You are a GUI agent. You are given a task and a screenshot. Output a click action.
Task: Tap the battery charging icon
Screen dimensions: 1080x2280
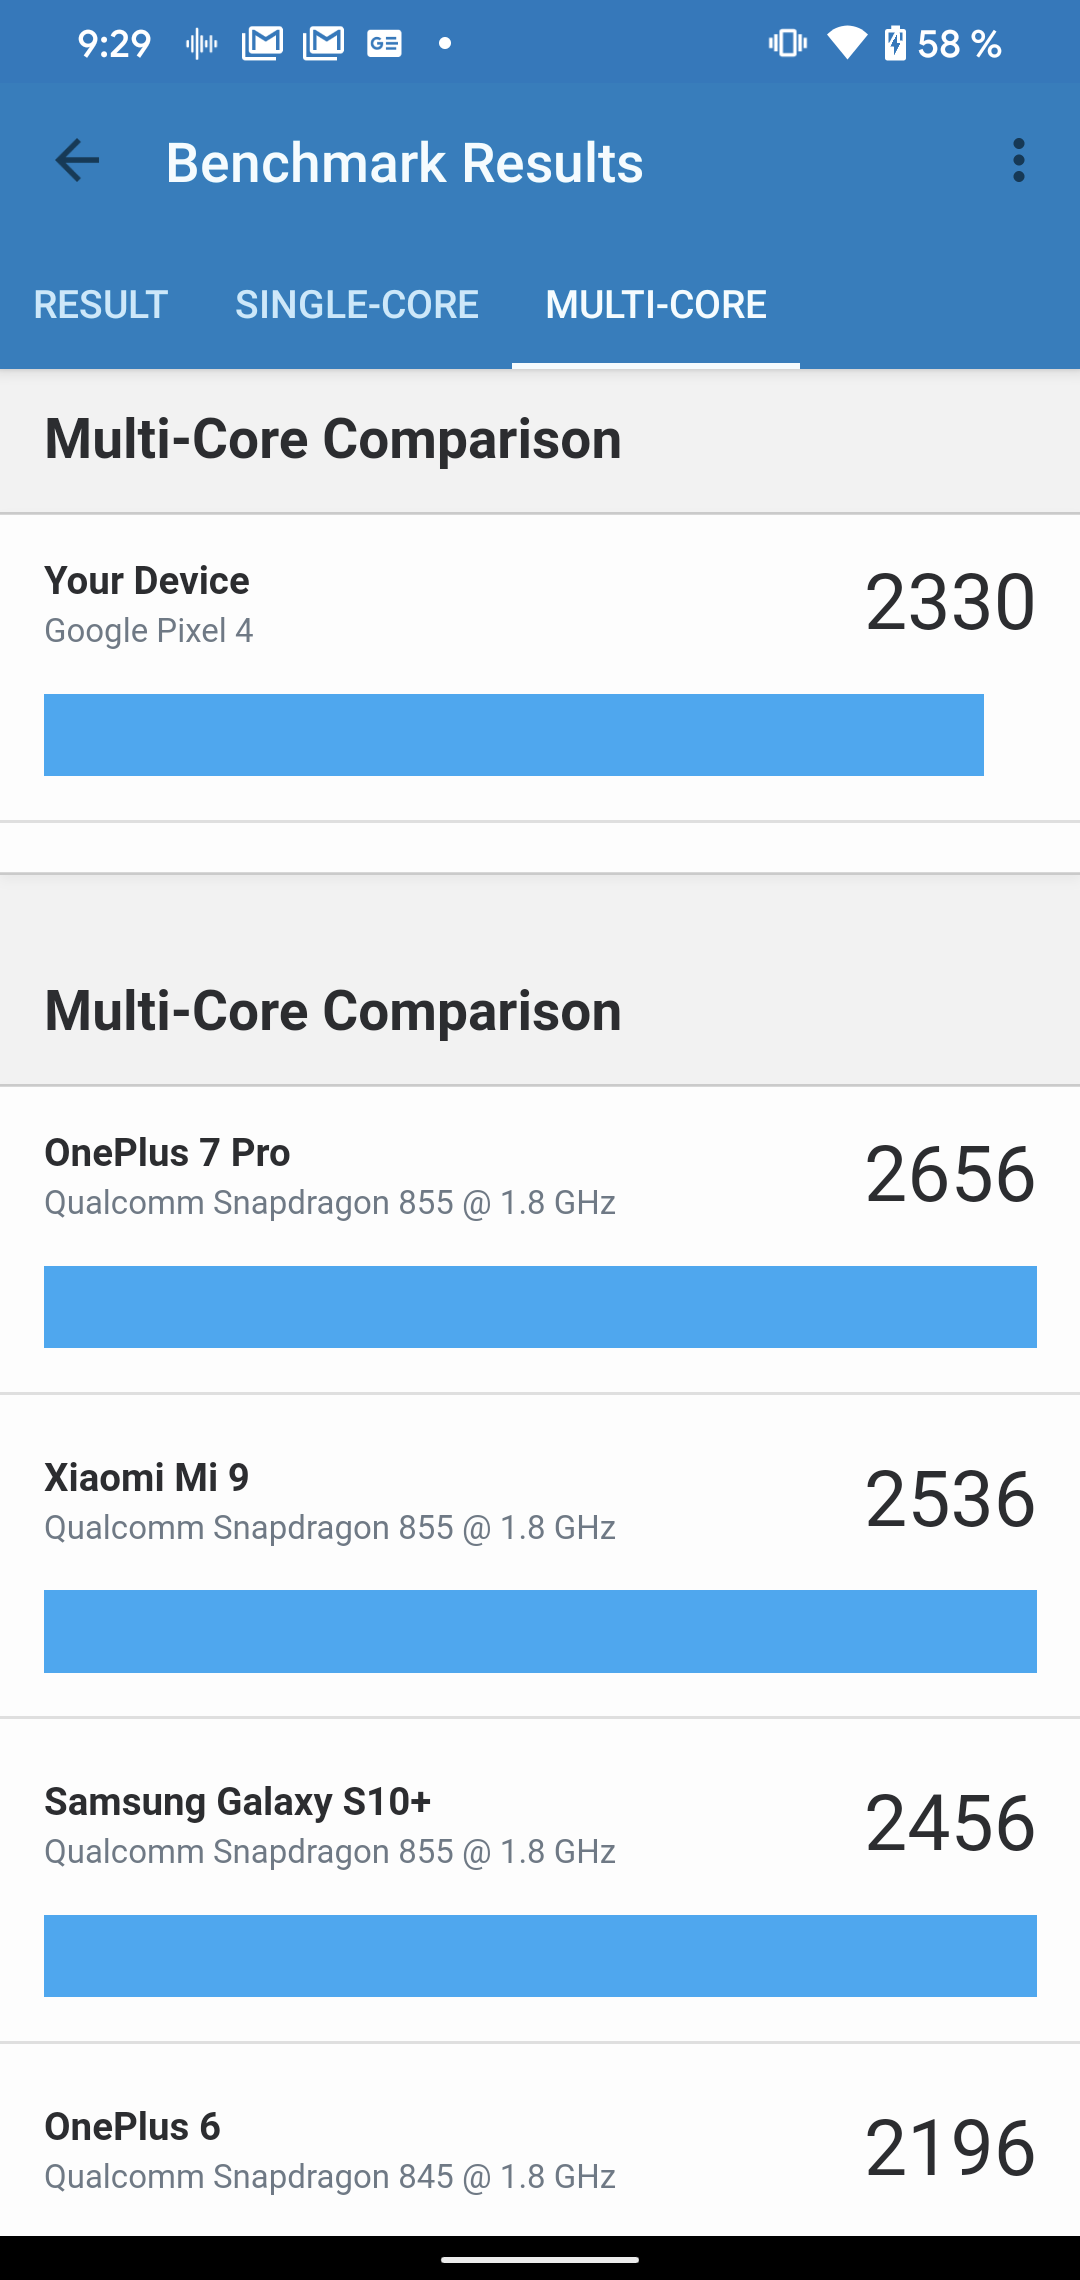(895, 43)
